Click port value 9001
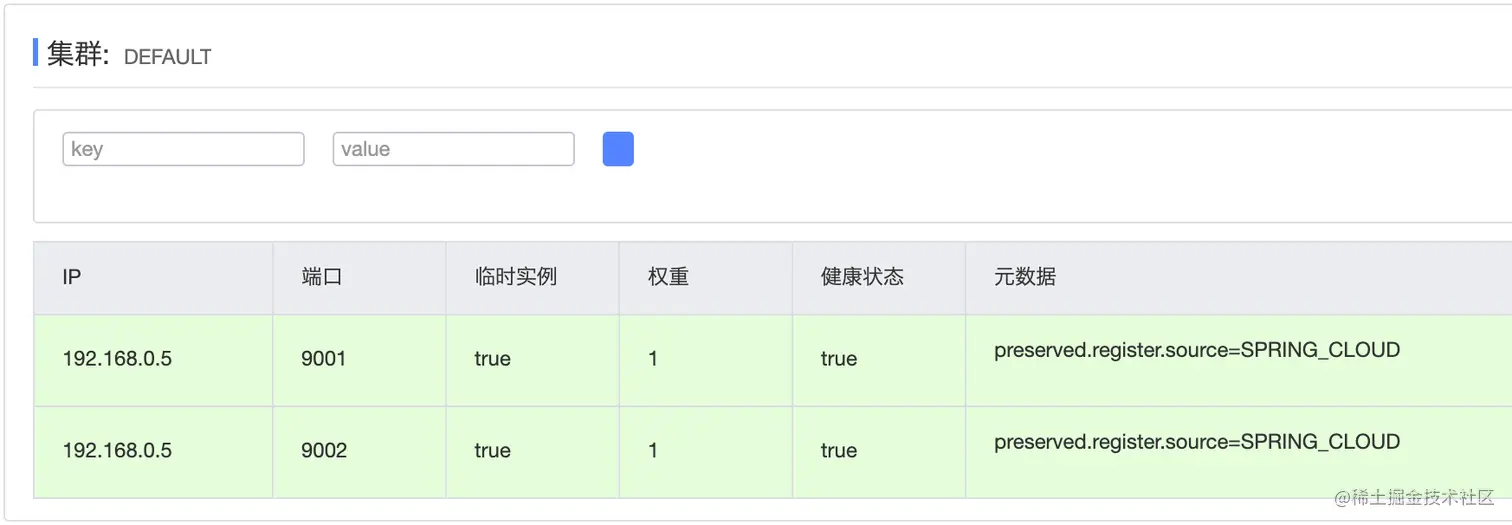Screen dimensions: 1512x525 [324, 358]
